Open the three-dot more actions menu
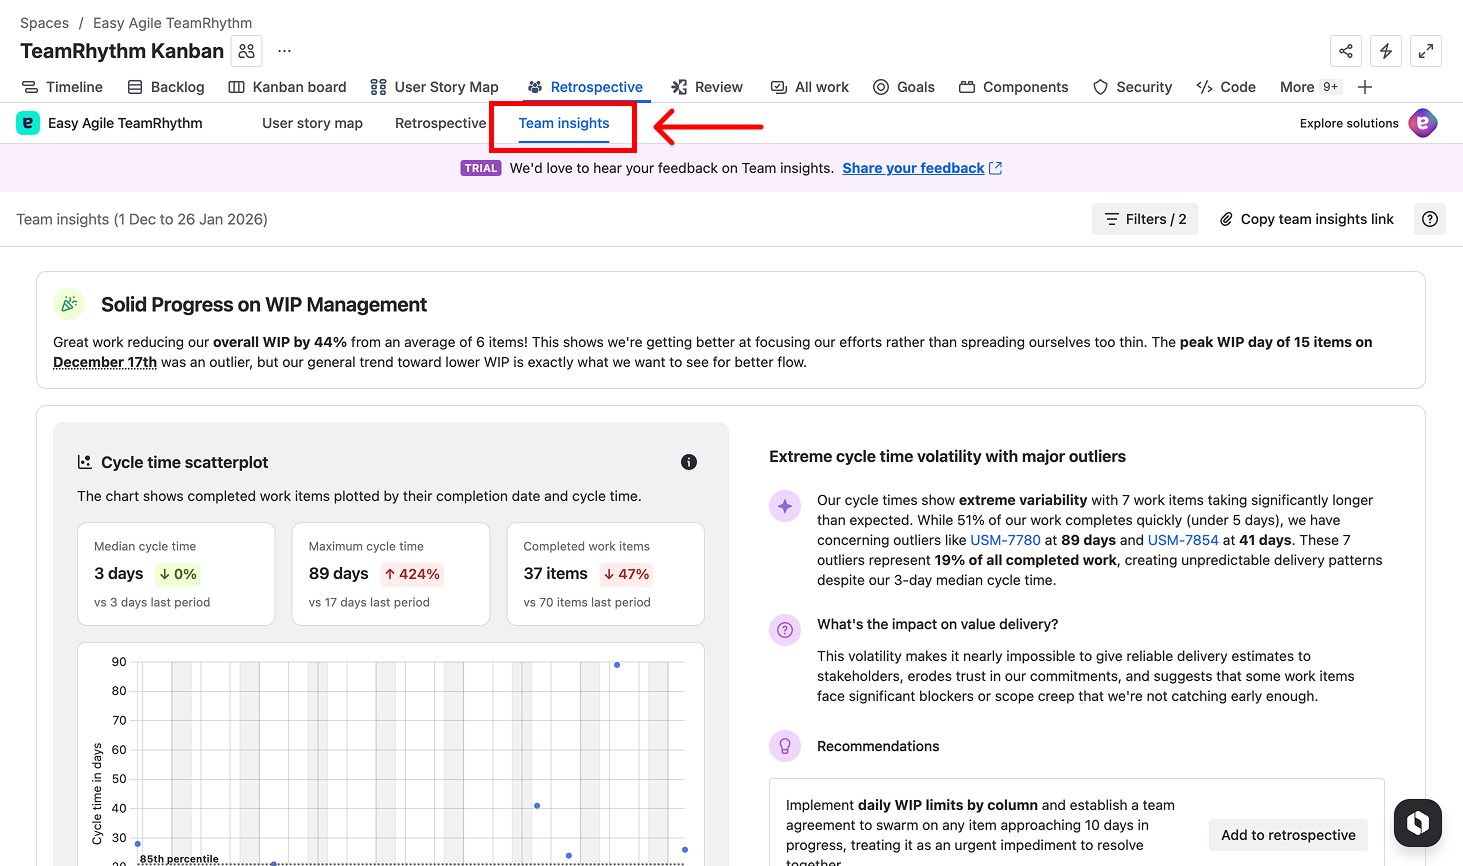This screenshot has width=1463, height=866. pyautogui.click(x=285, y=51)
